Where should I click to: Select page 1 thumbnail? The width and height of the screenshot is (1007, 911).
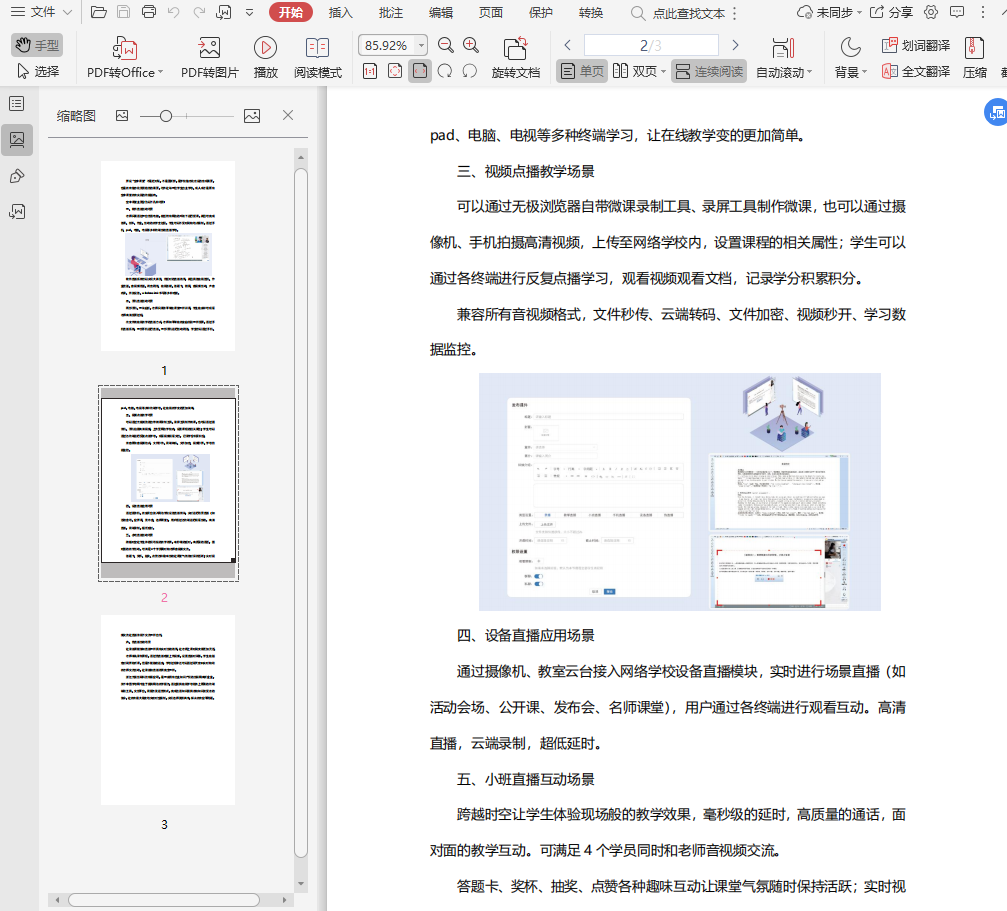pyautogui.click(x=168, y=256)
